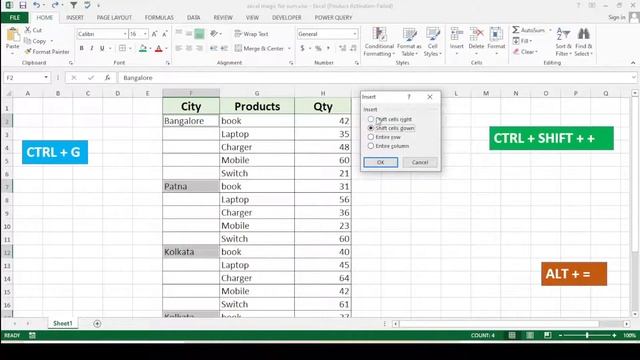Screen dimensions: 640x360
Task: Click Cancel in the Insert dialog
Action: (x=420, y=162)
